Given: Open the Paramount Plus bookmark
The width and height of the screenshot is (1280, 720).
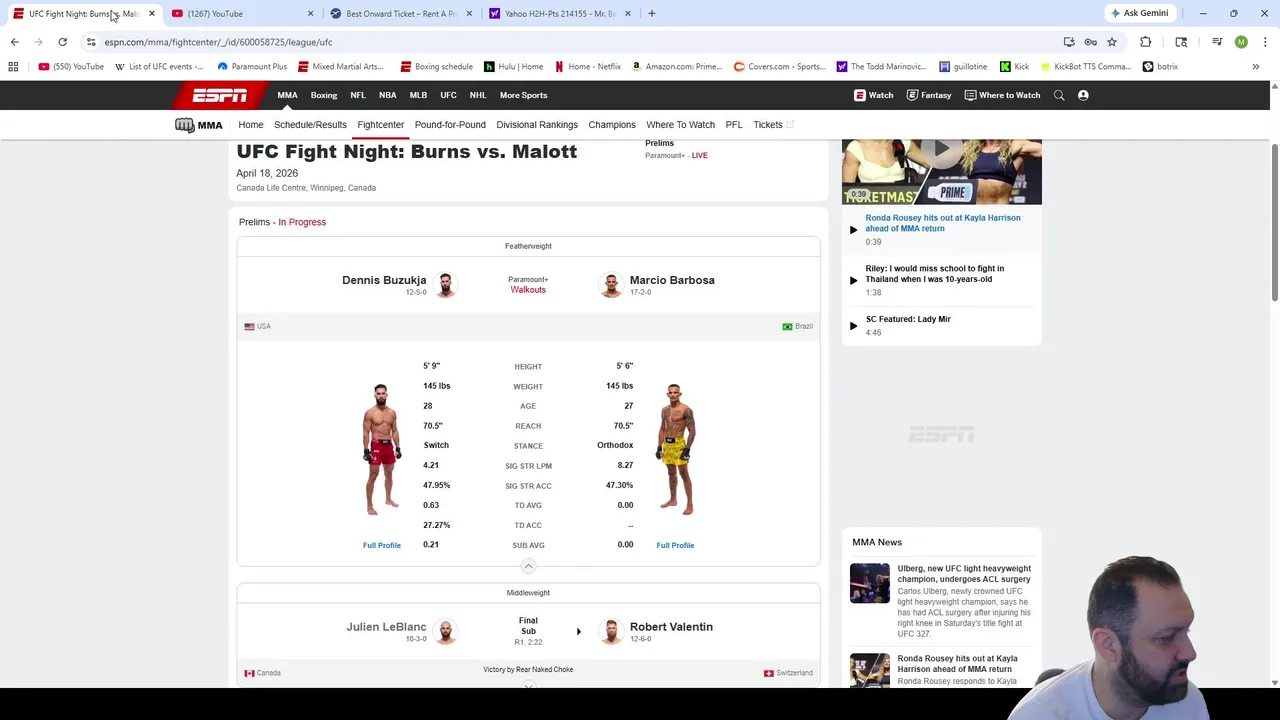Looking at the screenshot, I should tap(252, 67).
